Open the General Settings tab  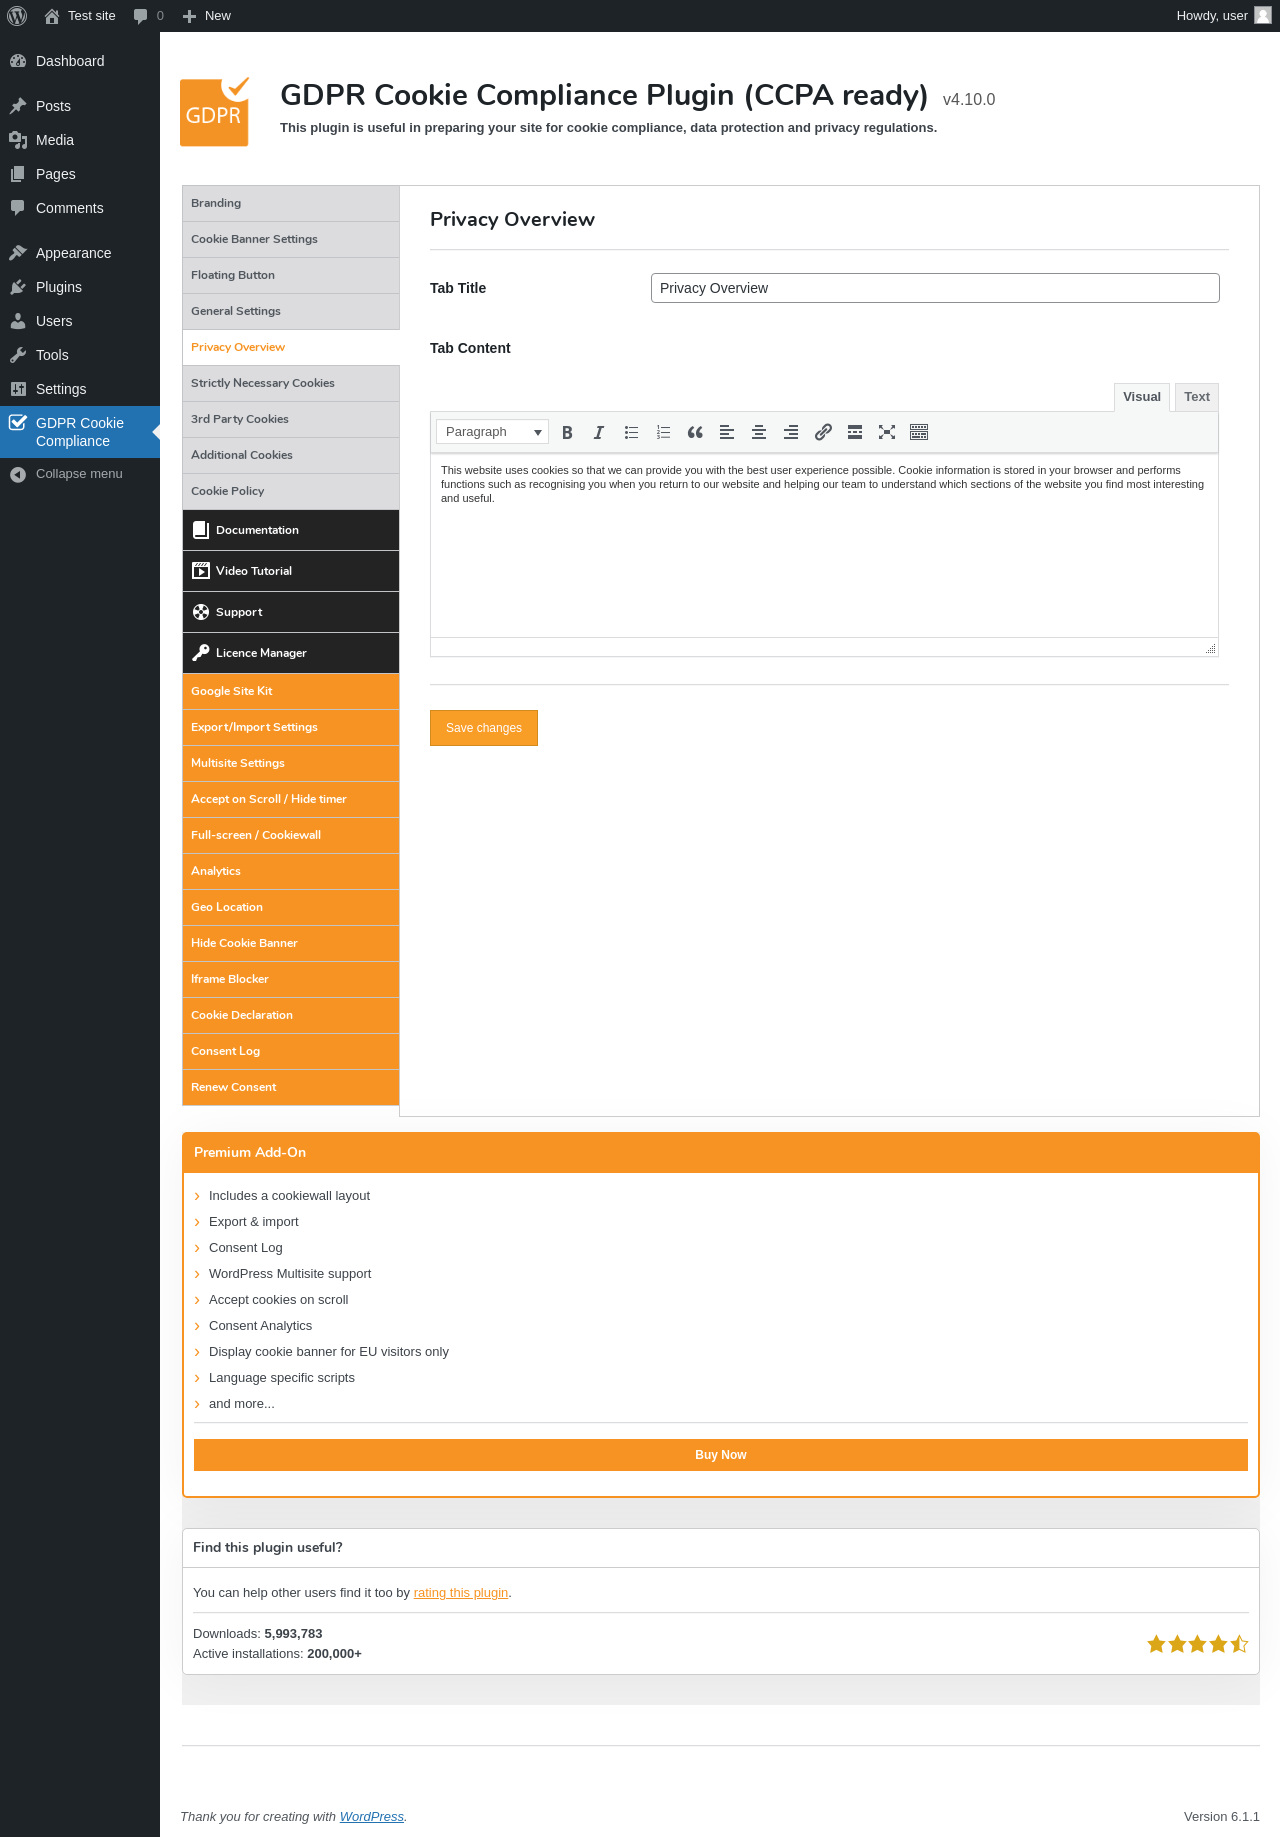pos(291,311)
